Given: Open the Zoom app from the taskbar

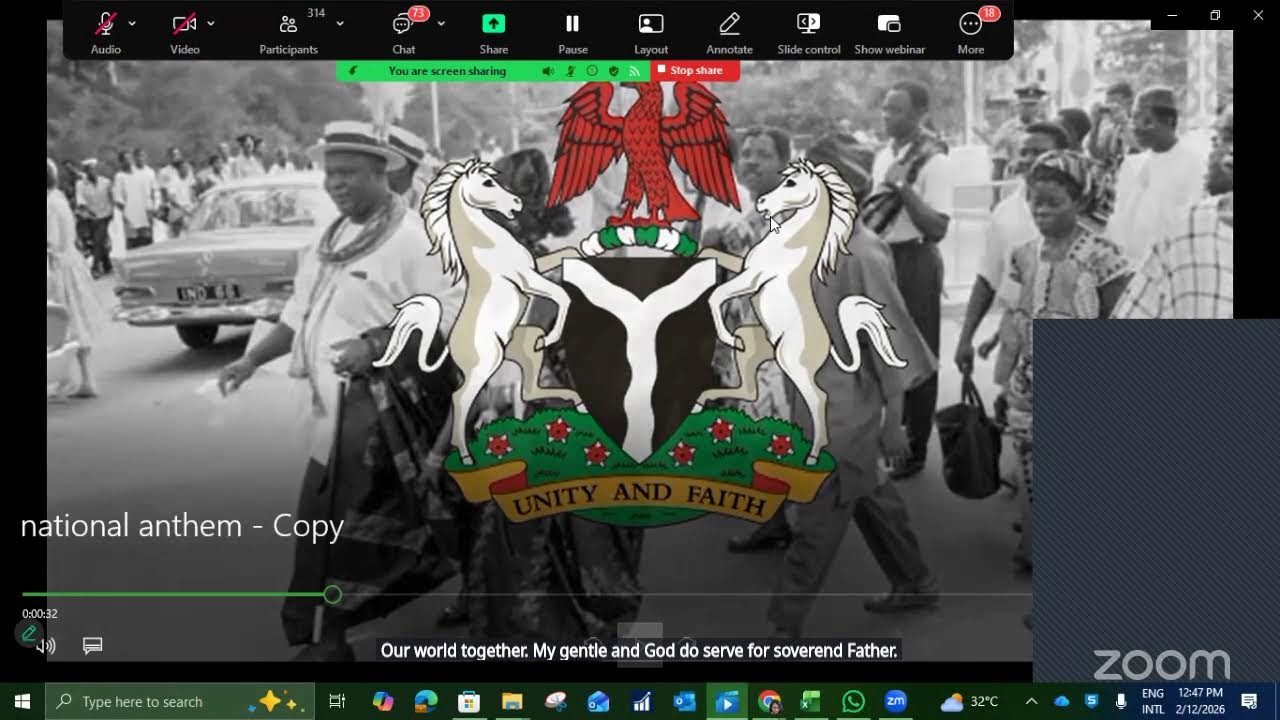Looking at the screenshot, I should [896, 702].
